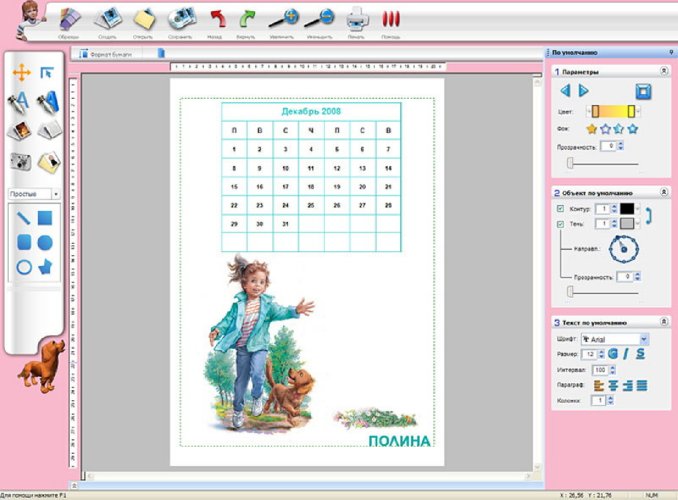
Task: Open the Образцы (Samples) toolbar icon
Action: (70, 18)
